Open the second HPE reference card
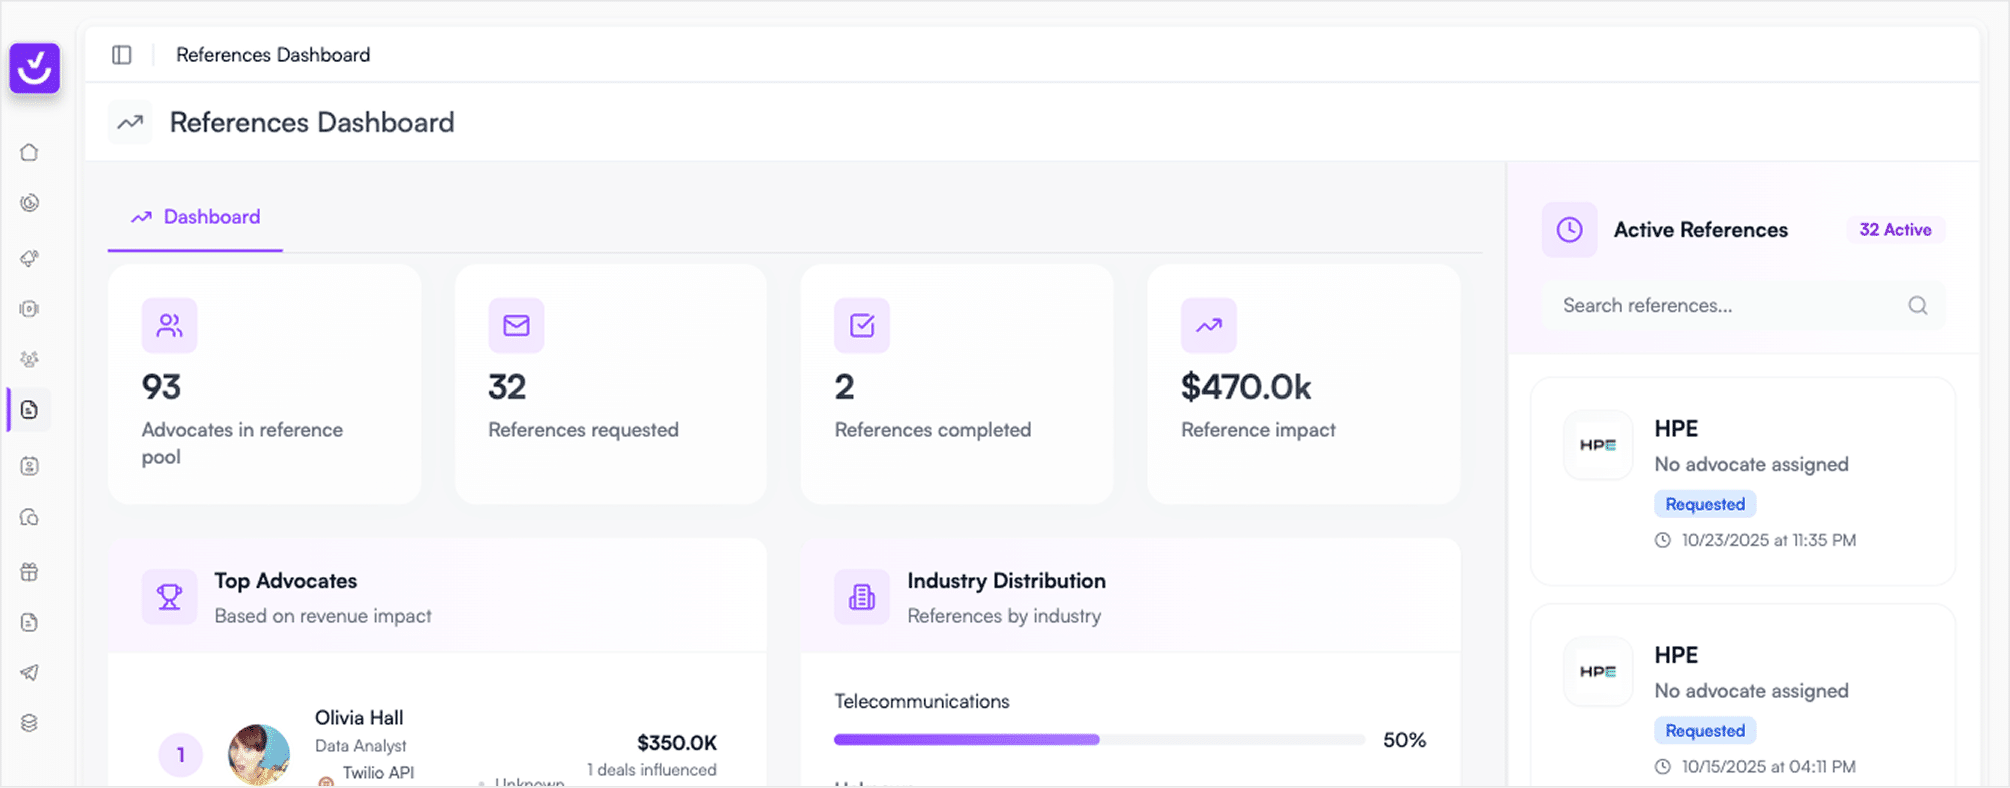Image resolution: width=2010 pixels, height=788 pixels. [x=1742, y=700]
